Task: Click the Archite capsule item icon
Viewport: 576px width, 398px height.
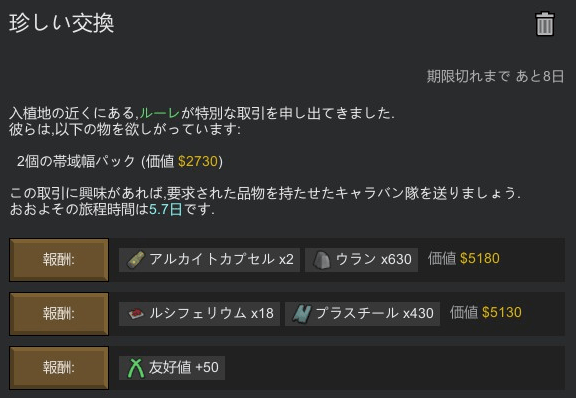Action: pyautogui.click(x=136, y=260)
